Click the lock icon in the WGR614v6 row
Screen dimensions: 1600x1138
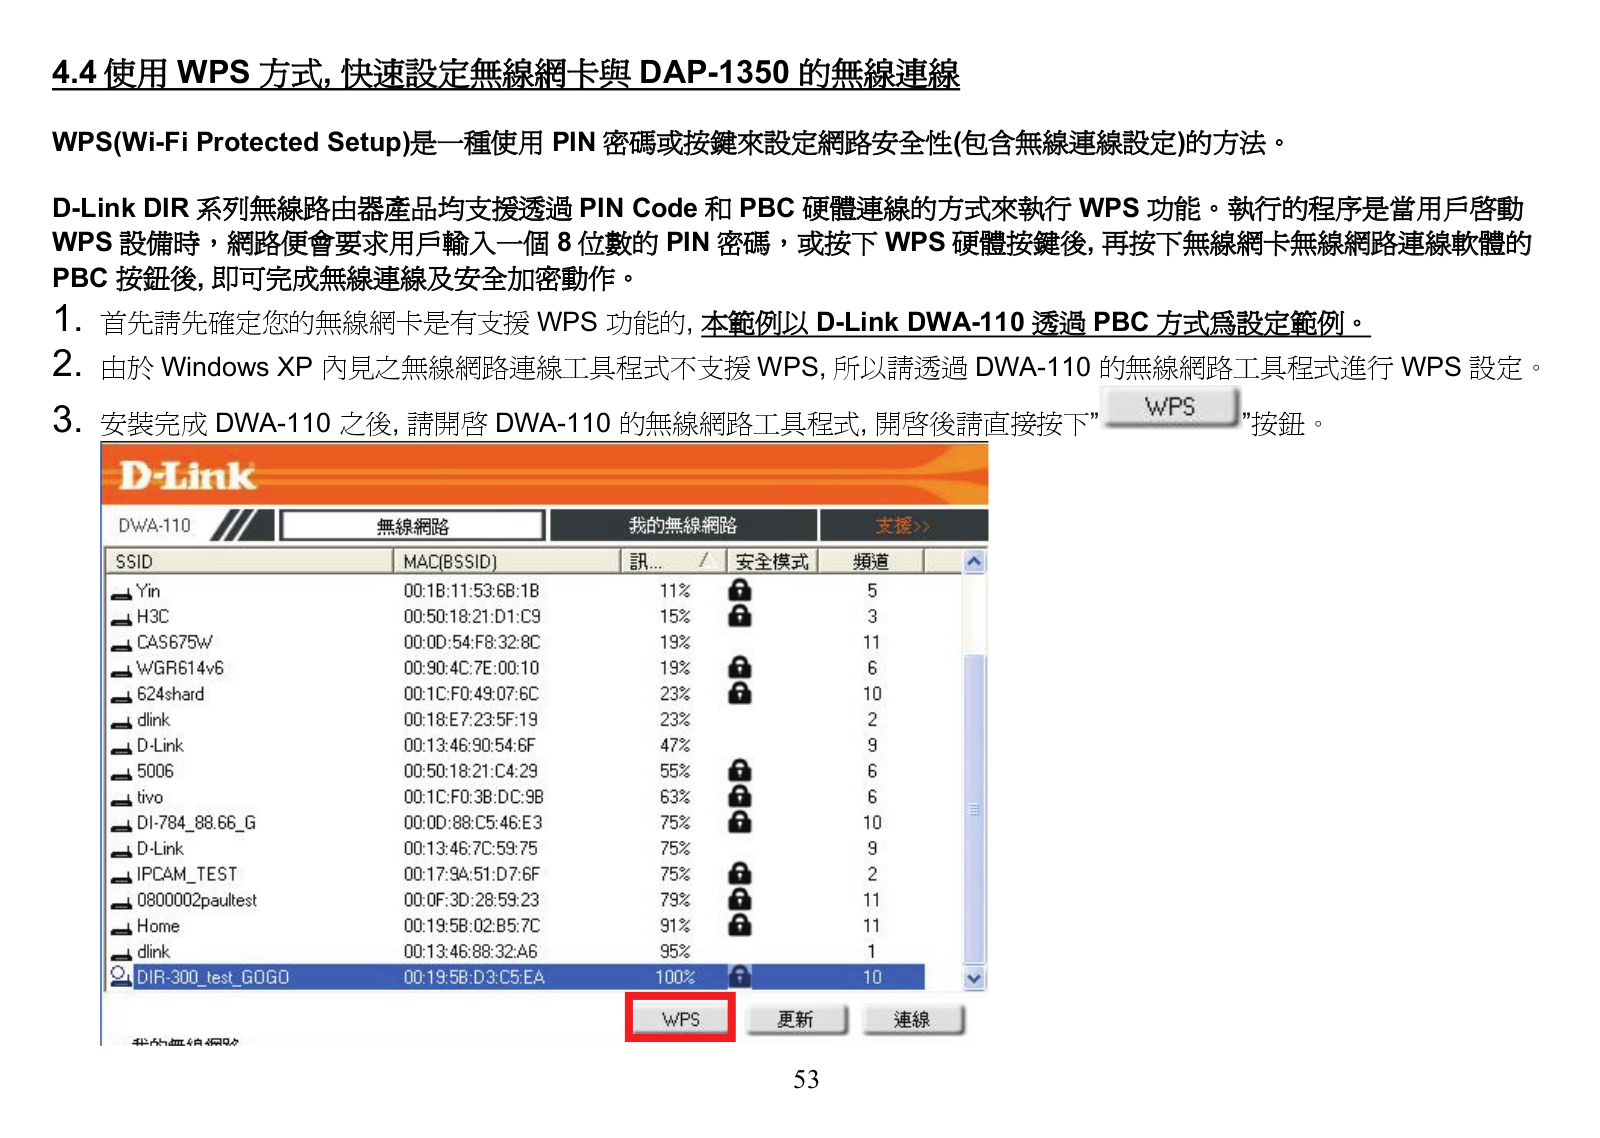click(740, 667)
